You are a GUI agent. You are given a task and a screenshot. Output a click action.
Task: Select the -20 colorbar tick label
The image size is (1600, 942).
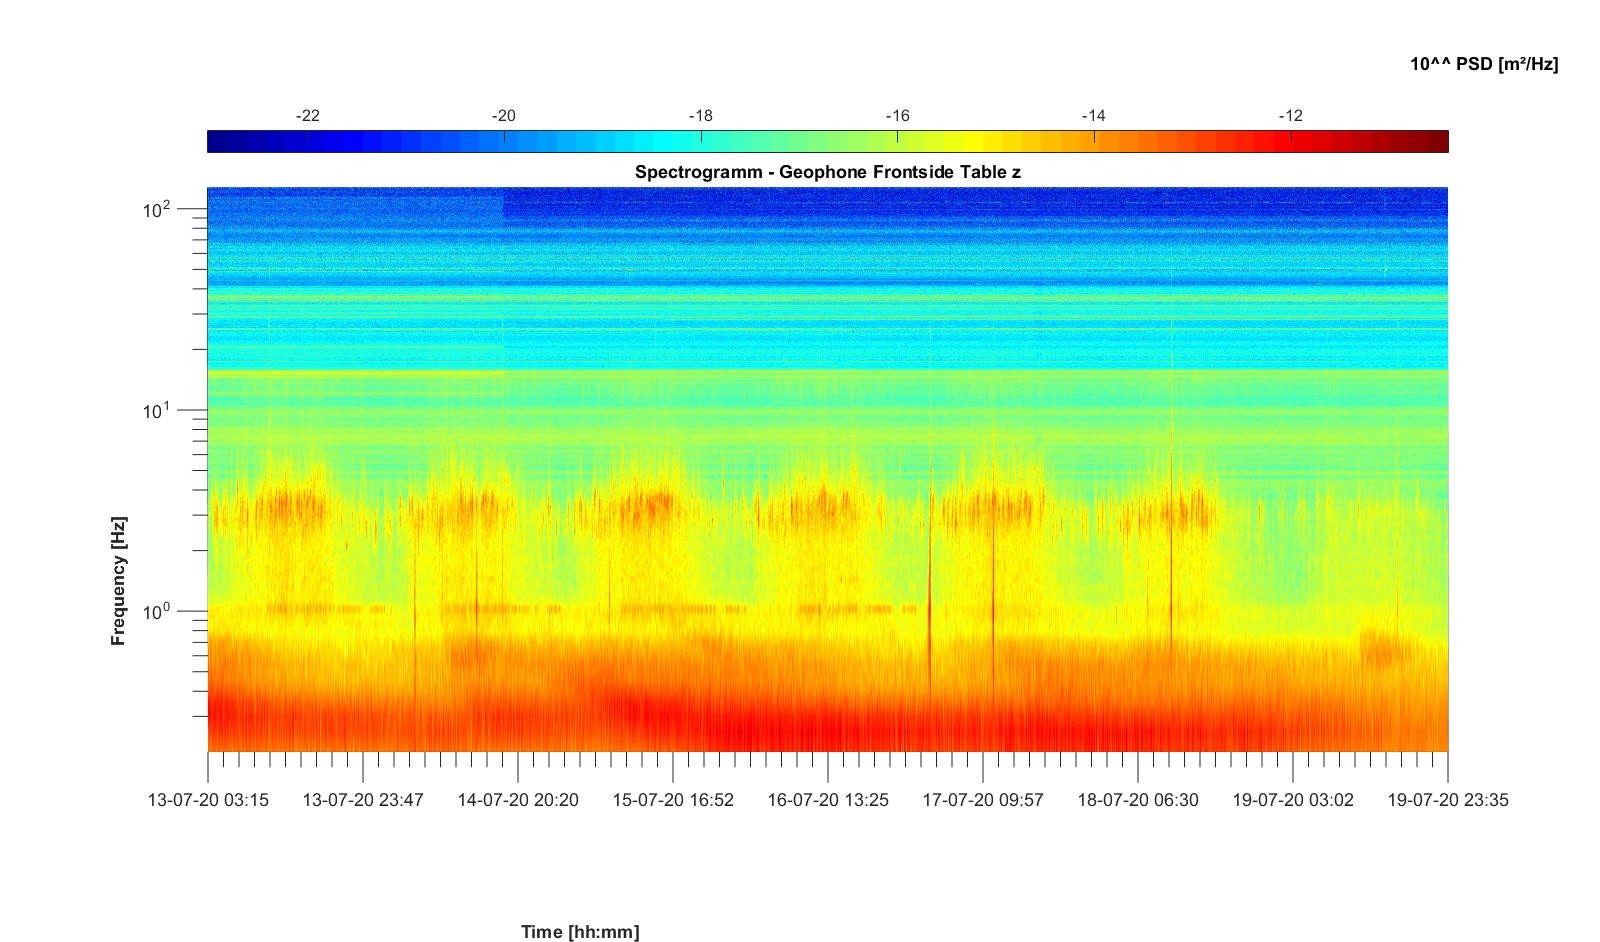(504, 116)
